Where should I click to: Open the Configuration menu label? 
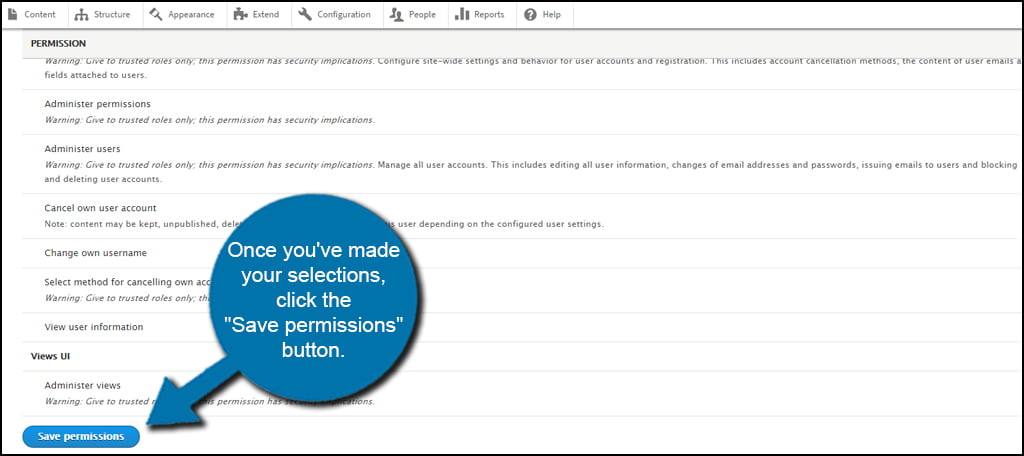pyautogui.click(x=344, y=14)
